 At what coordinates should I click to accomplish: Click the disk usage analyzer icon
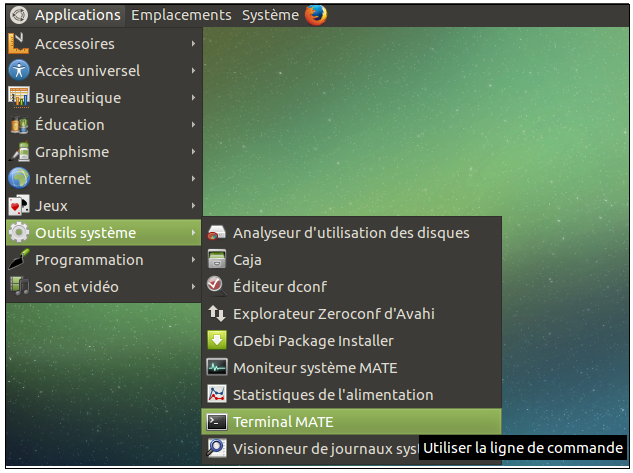click(x=217, y=233)
